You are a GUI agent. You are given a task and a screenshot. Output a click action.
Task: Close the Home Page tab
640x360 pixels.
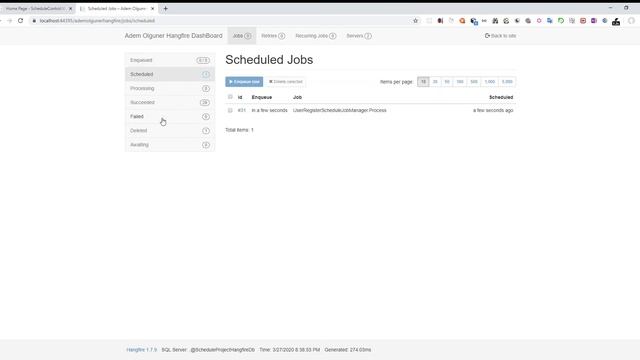[70, 9]
